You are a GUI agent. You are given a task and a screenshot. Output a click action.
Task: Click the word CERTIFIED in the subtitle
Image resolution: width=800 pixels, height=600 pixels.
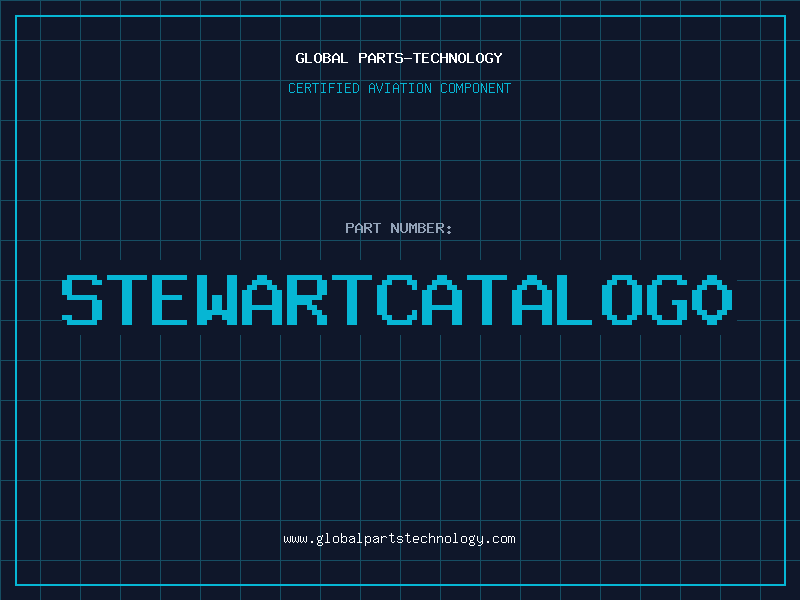[323, 88]
